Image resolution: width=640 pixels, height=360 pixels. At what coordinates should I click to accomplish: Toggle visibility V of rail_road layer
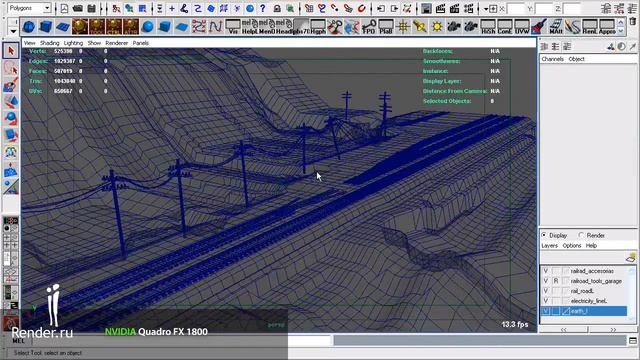(546, 291)
